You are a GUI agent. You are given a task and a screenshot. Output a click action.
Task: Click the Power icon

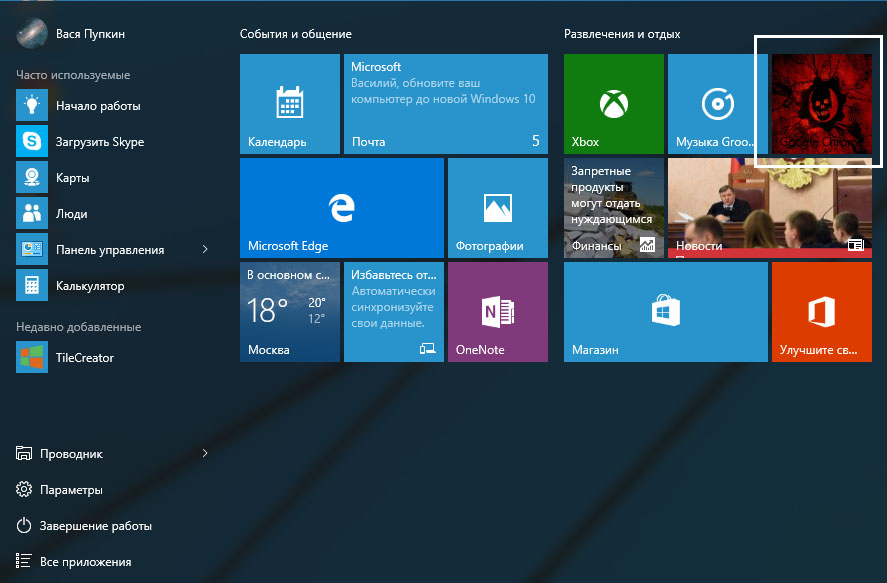24,525
